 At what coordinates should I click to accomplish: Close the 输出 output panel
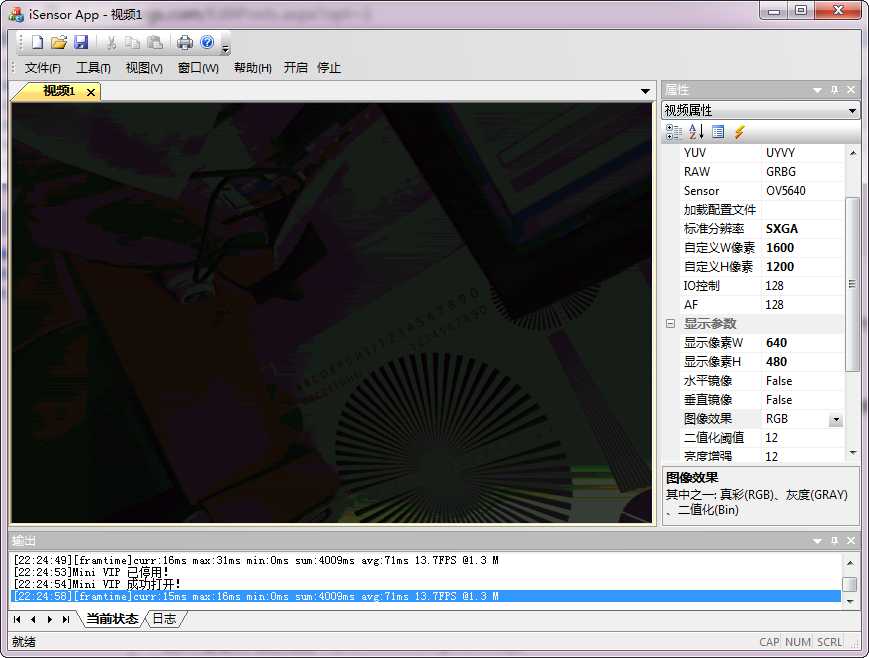851,540
